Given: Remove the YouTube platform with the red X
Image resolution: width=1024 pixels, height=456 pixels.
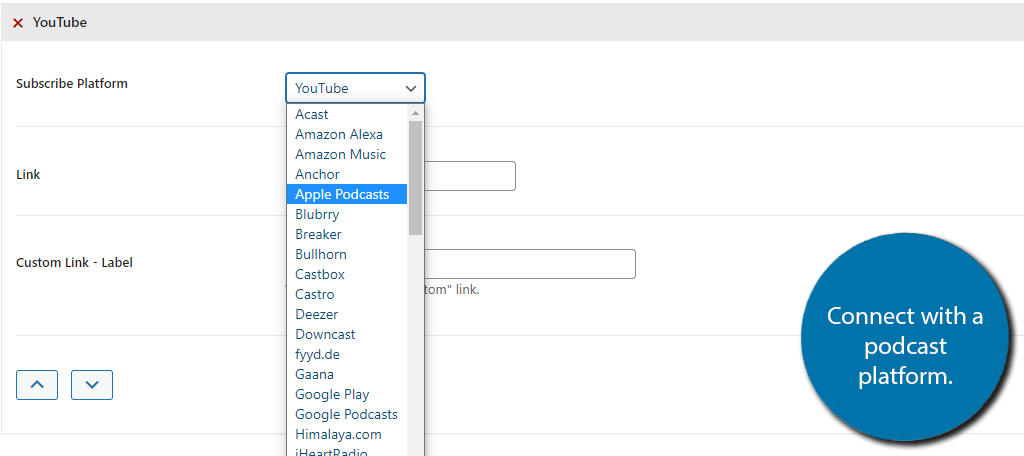Looking at the screenshot, I should [18, 23].
